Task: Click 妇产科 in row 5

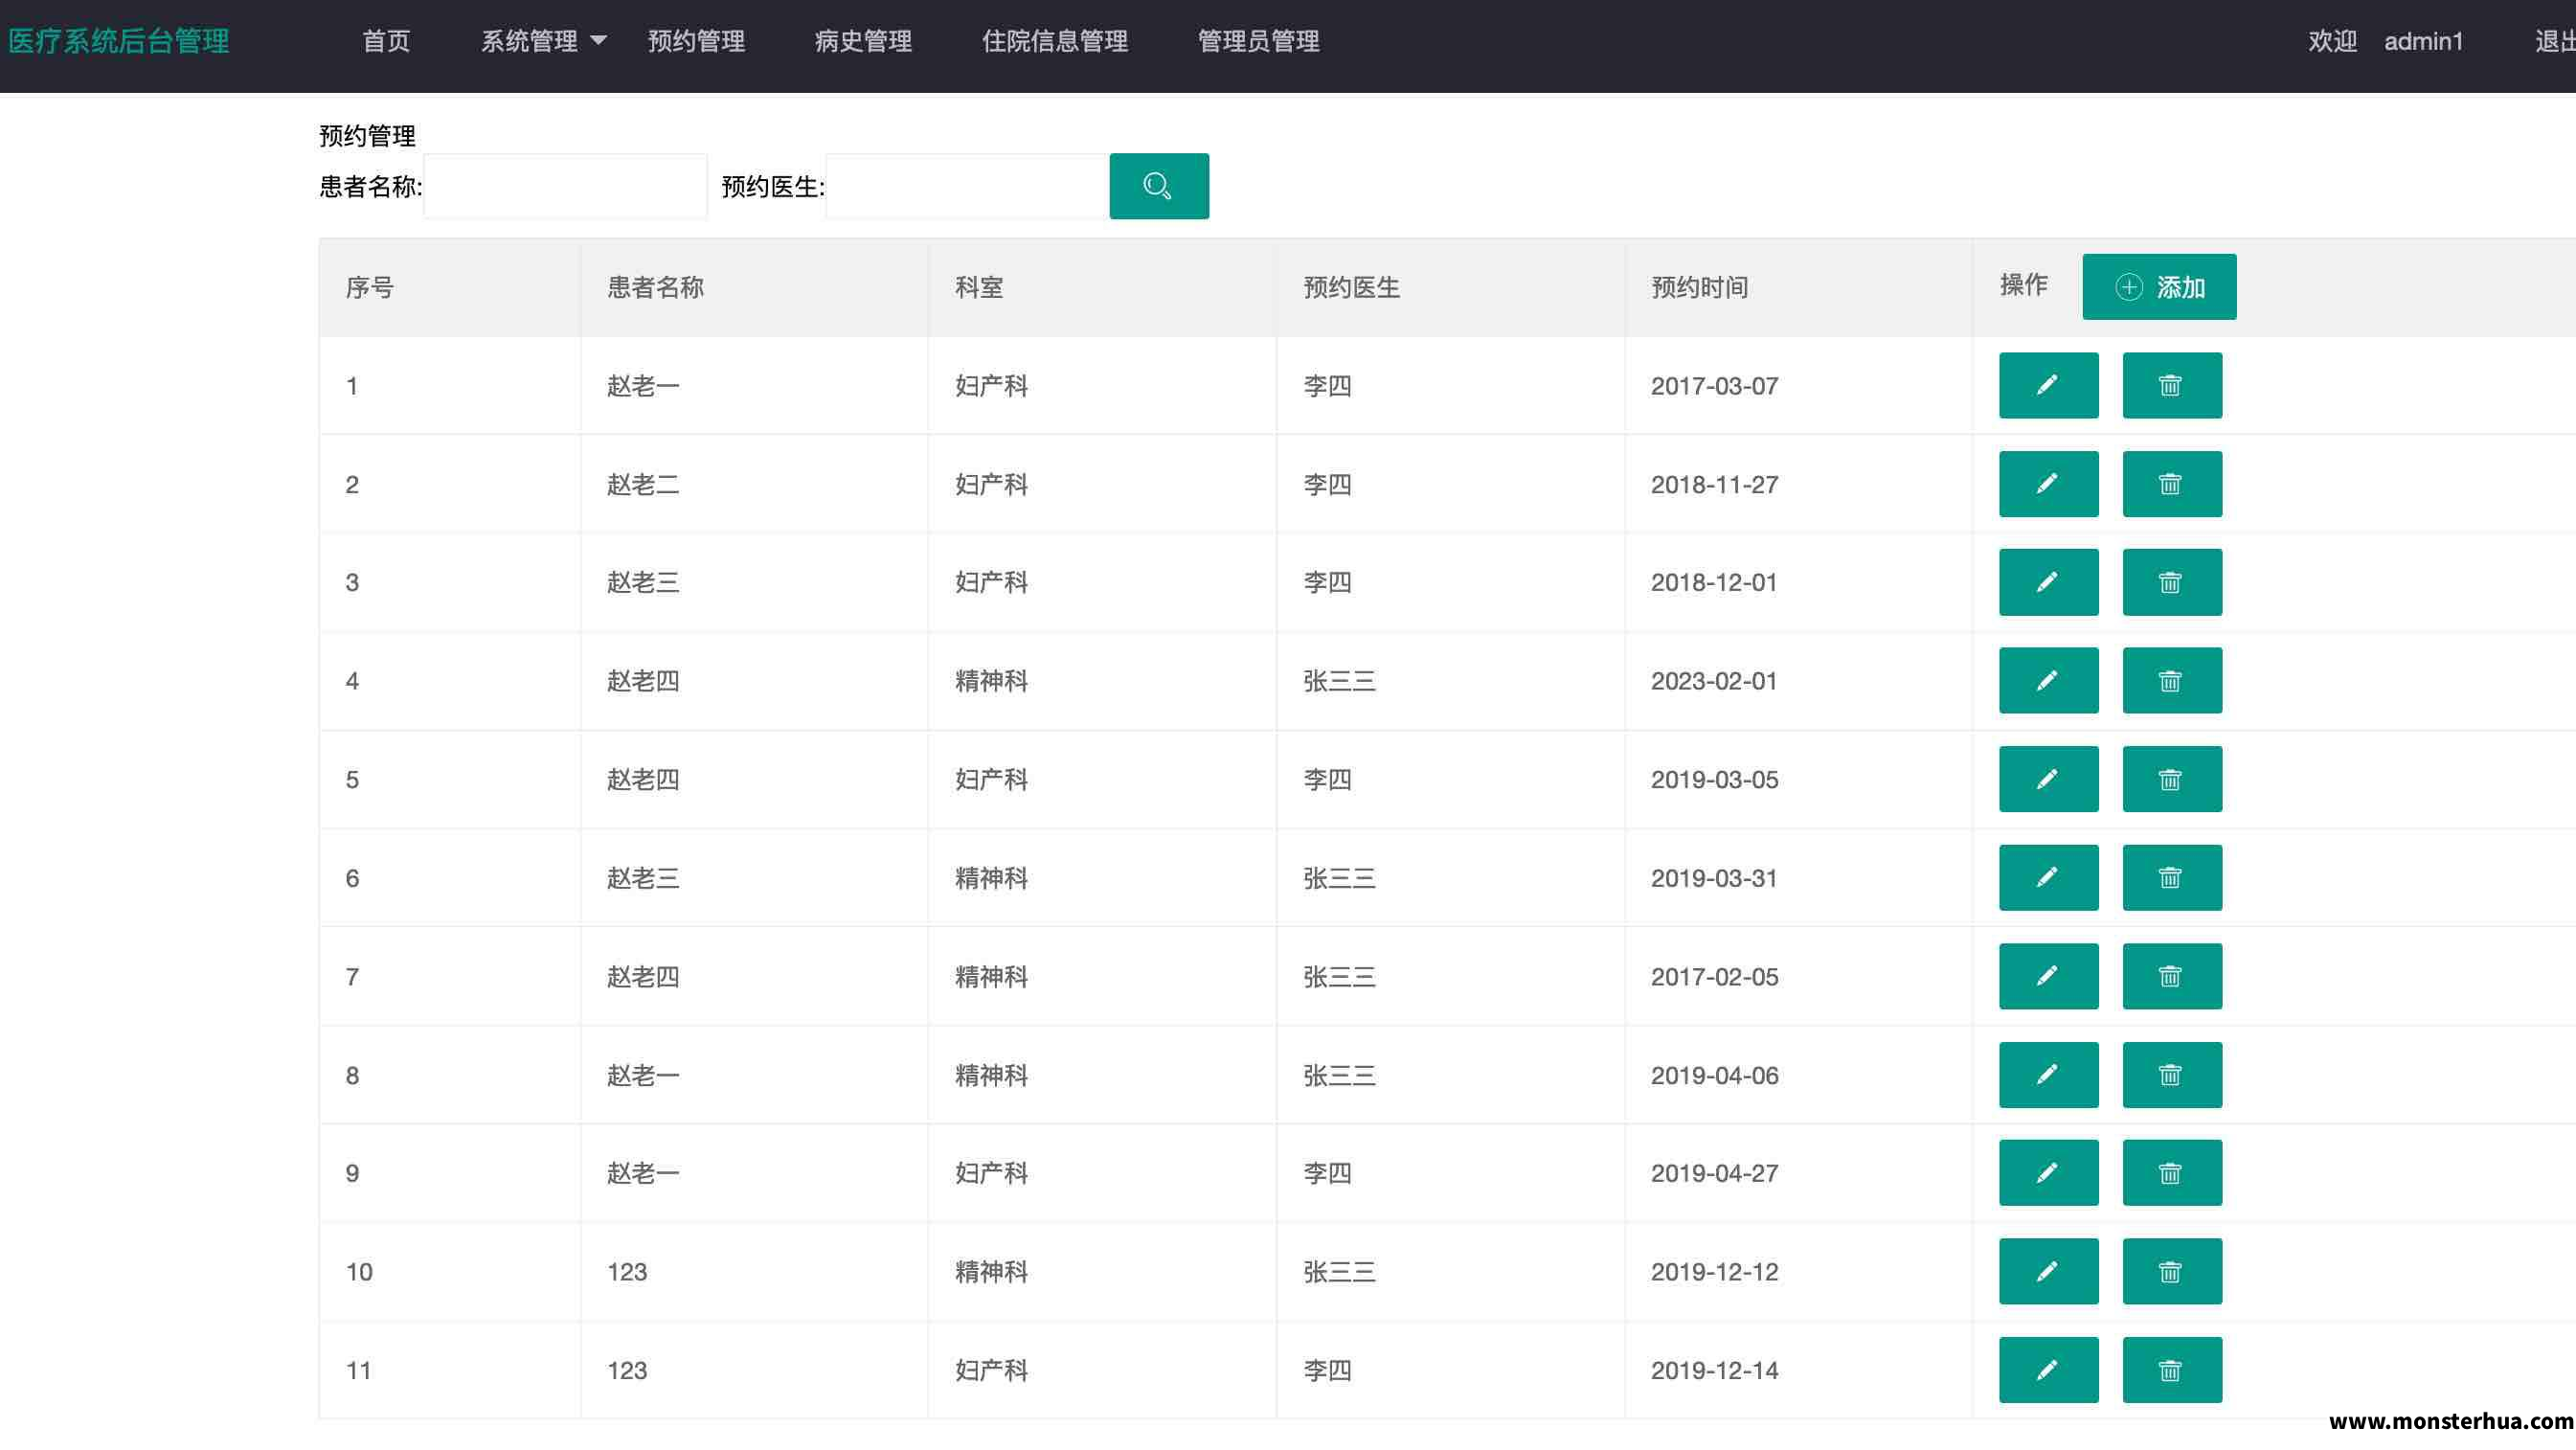Action: [991, 779]
